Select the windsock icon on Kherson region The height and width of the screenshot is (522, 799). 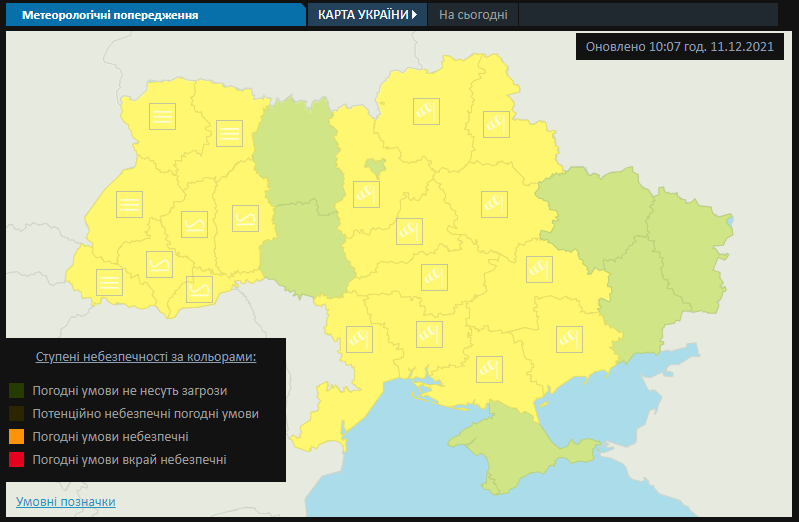(x=489, y=369)
